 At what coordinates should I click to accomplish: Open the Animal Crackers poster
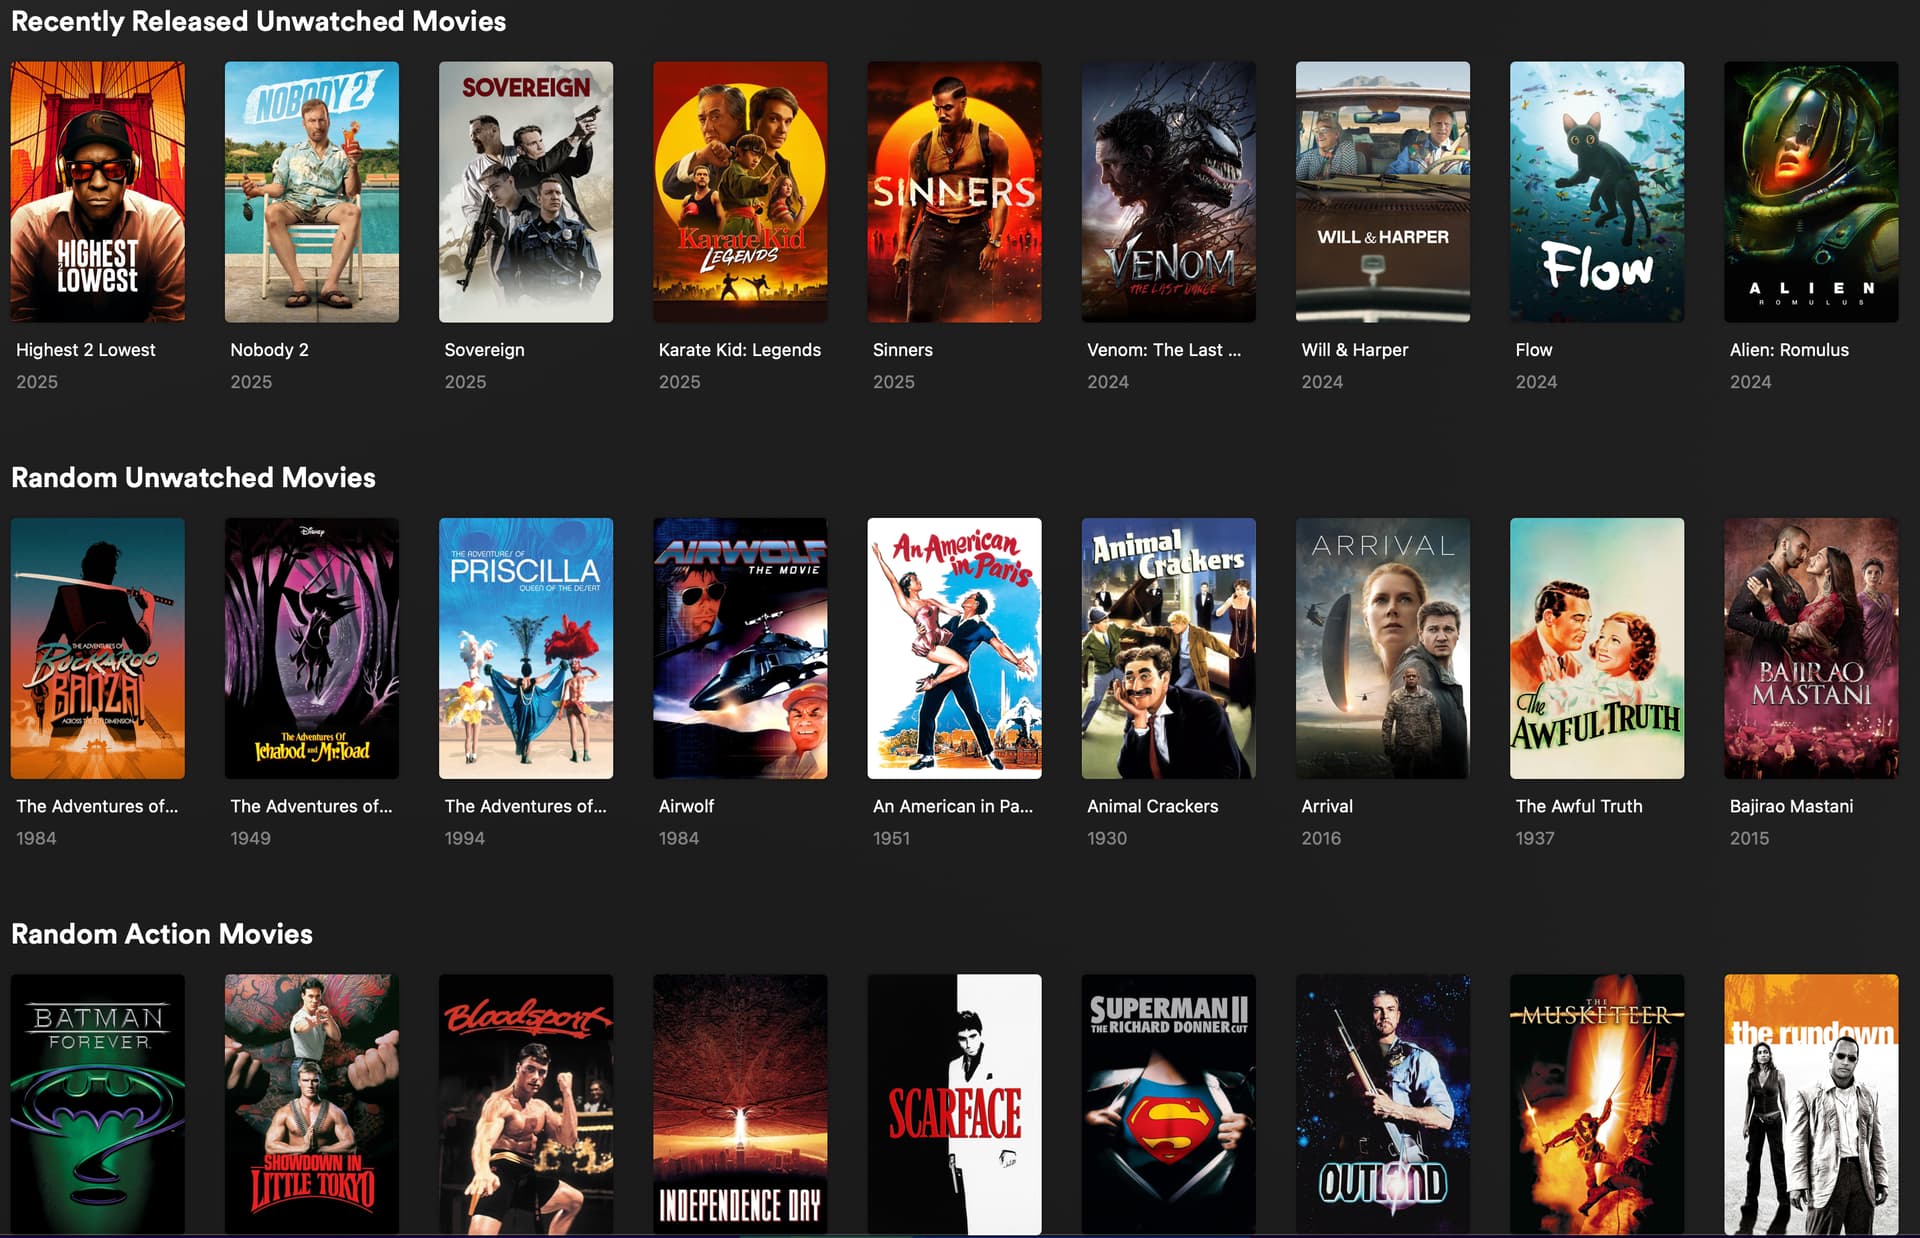click(x=1168, y=648)
